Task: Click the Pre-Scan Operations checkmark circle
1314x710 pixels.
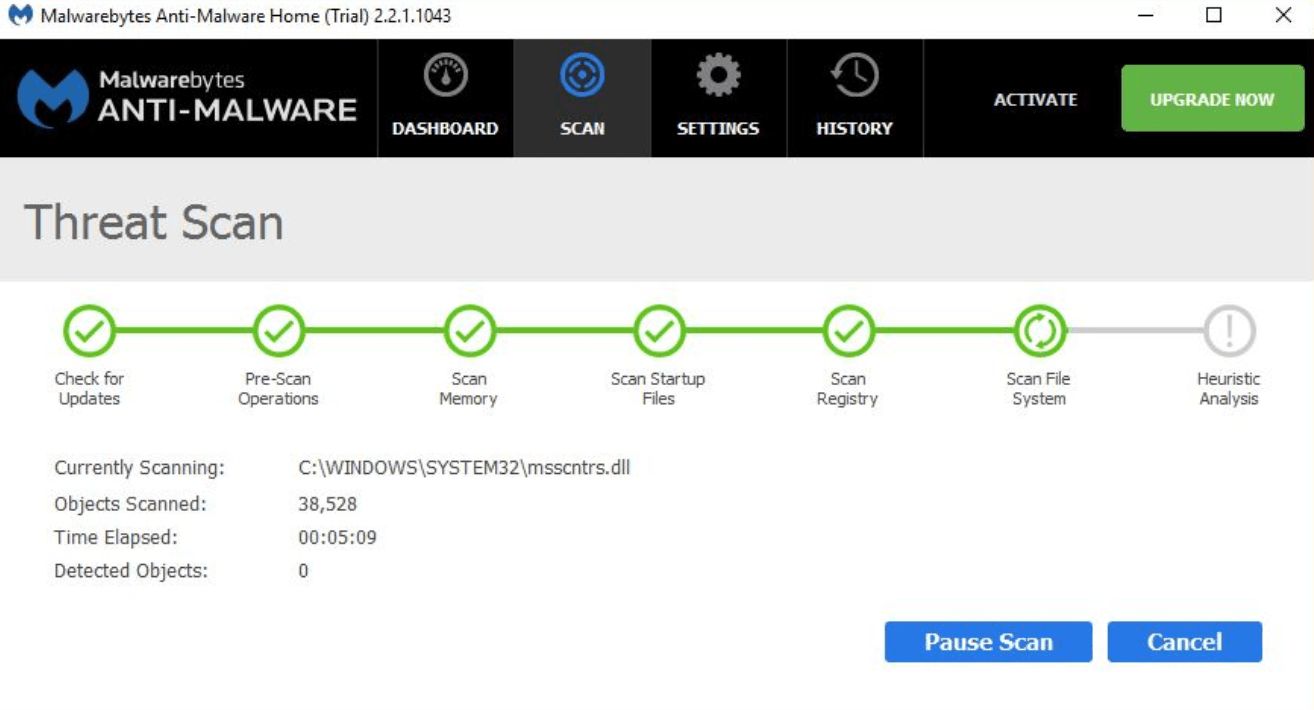Action: pyautogui.click(x=279, y=331)
